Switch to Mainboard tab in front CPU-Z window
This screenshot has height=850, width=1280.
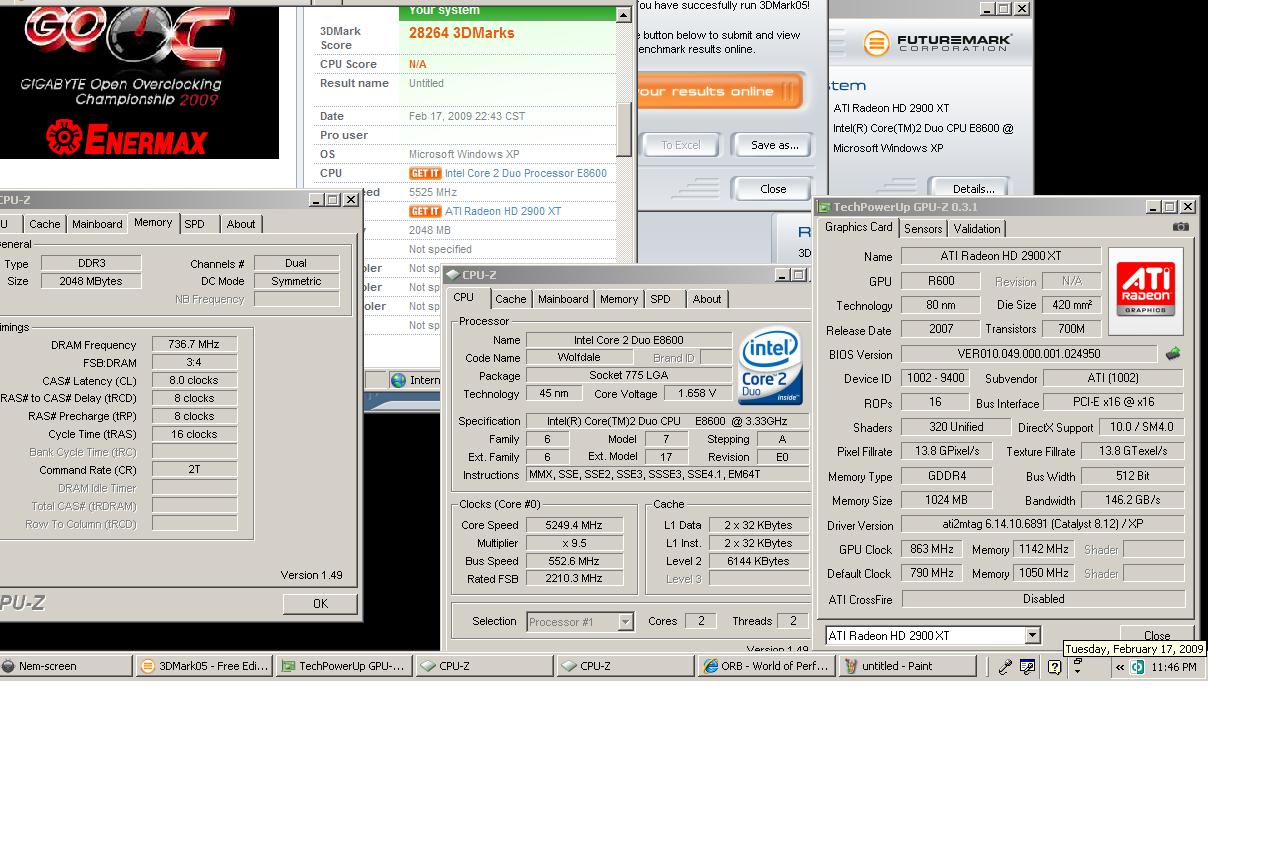pos(563,299)
